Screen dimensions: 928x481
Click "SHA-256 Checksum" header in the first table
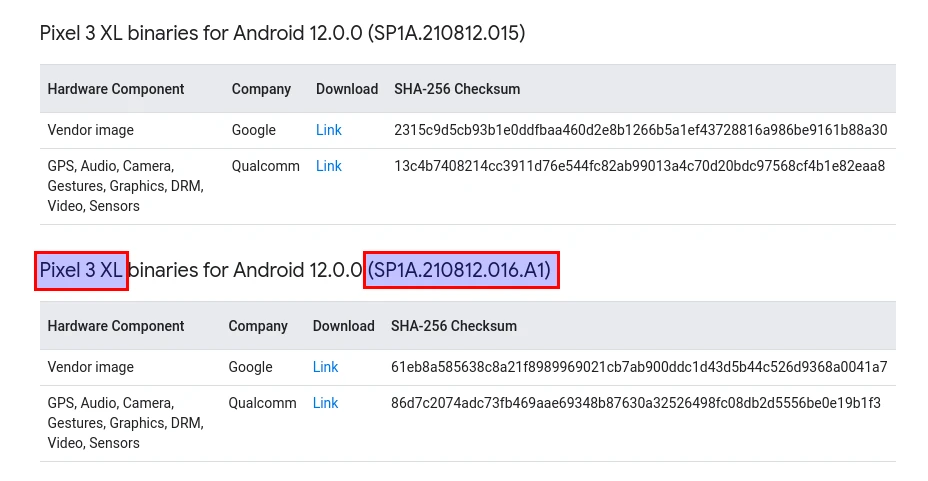[x=457, y=89]
